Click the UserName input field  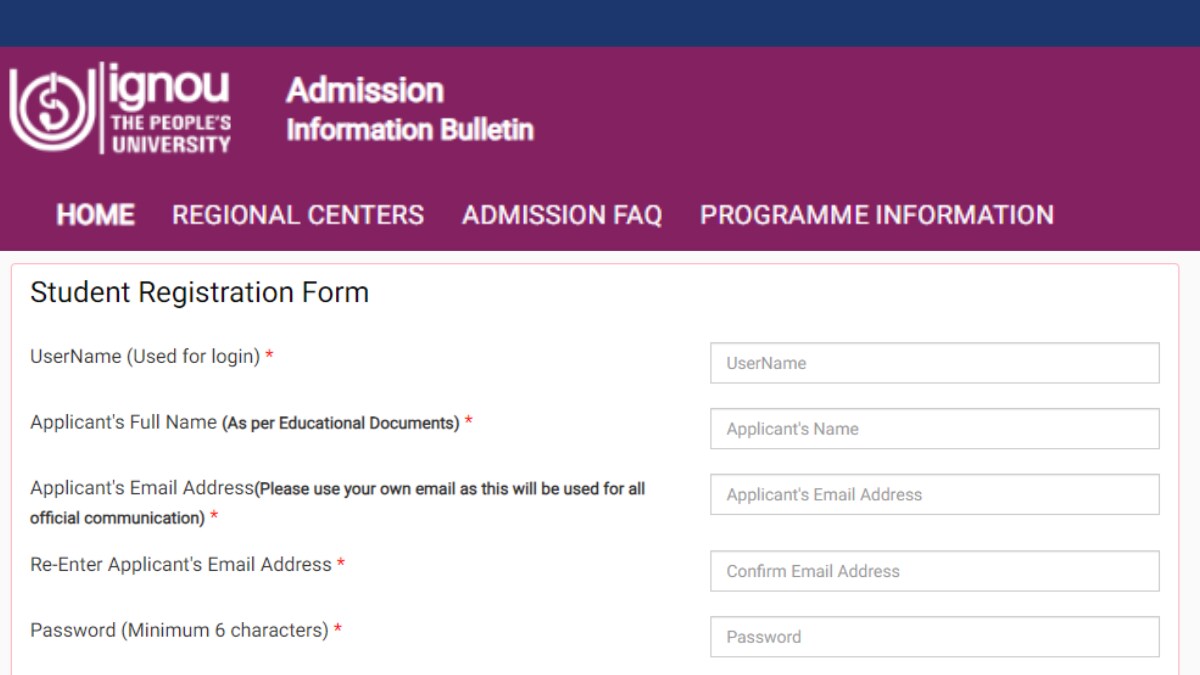pos(933,363)
